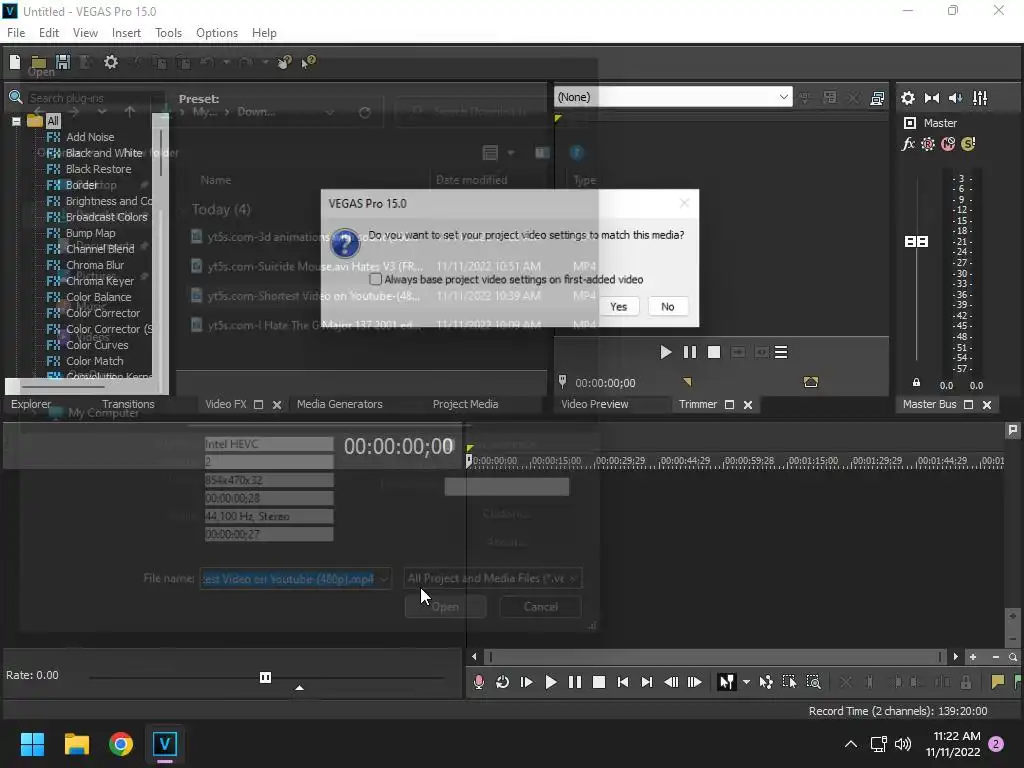Switch to the Media Generators tab
The width and height of the screenshot is (1024, 768).
click(x=340, y=404)
